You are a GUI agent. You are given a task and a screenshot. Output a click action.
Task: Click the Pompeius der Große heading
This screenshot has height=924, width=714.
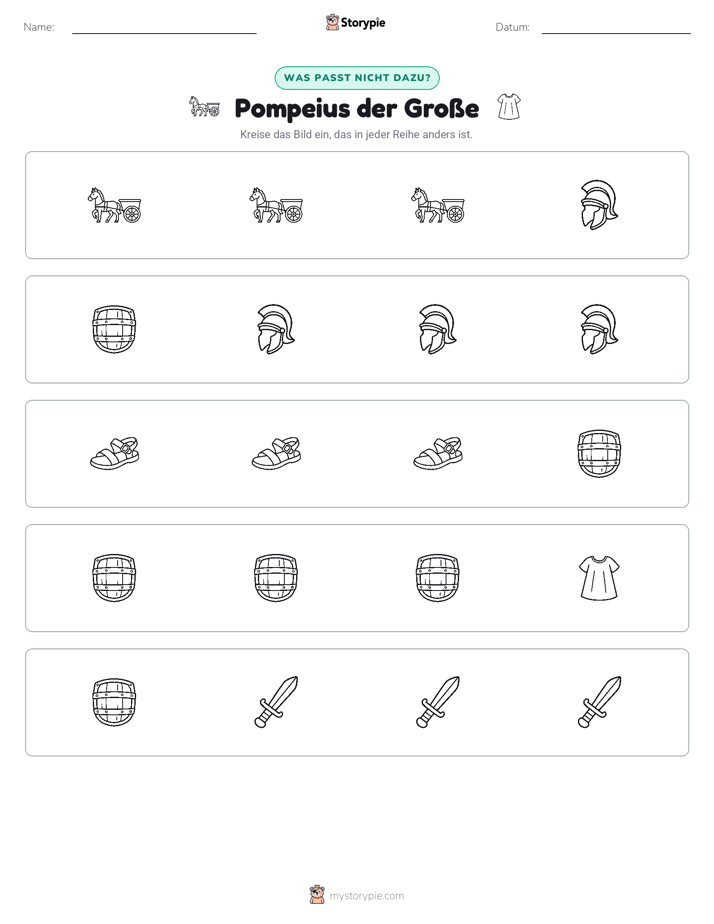point(357,108)
